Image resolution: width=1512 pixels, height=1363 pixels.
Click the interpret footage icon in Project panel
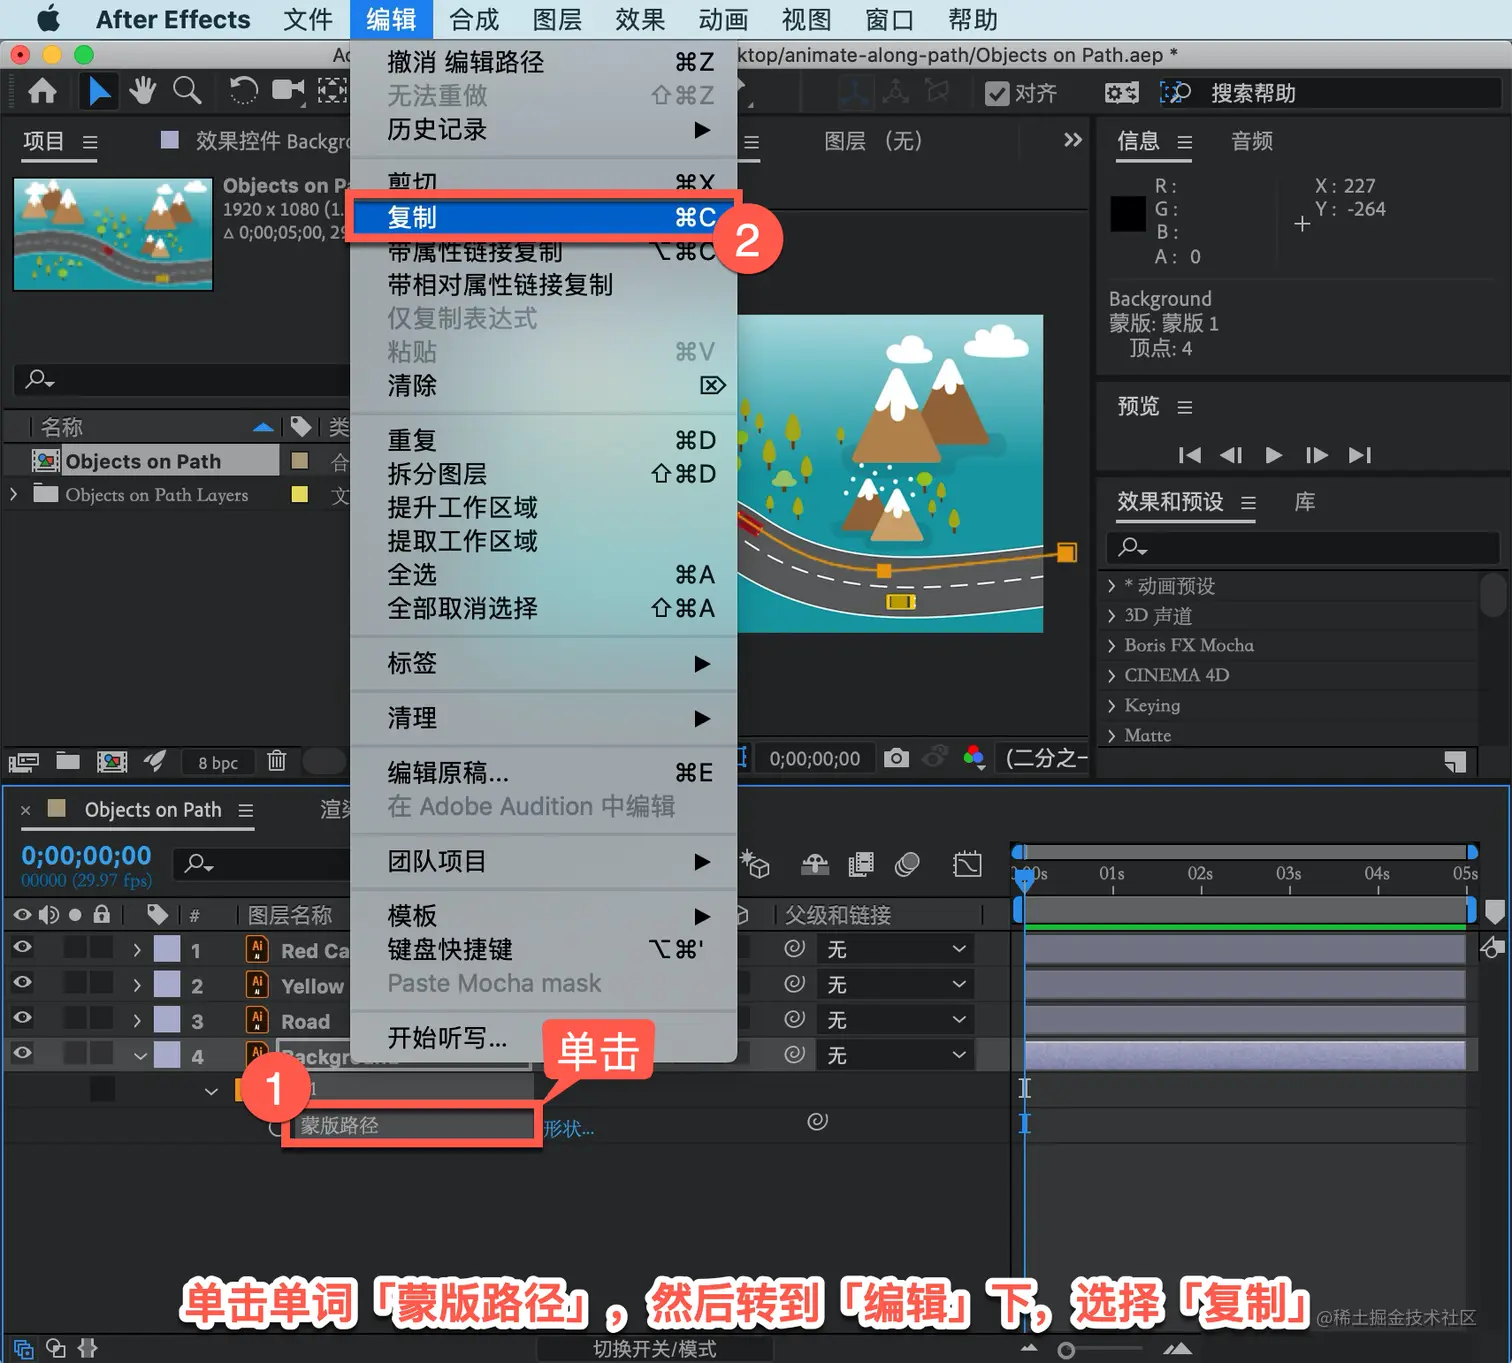coord(23,762)
